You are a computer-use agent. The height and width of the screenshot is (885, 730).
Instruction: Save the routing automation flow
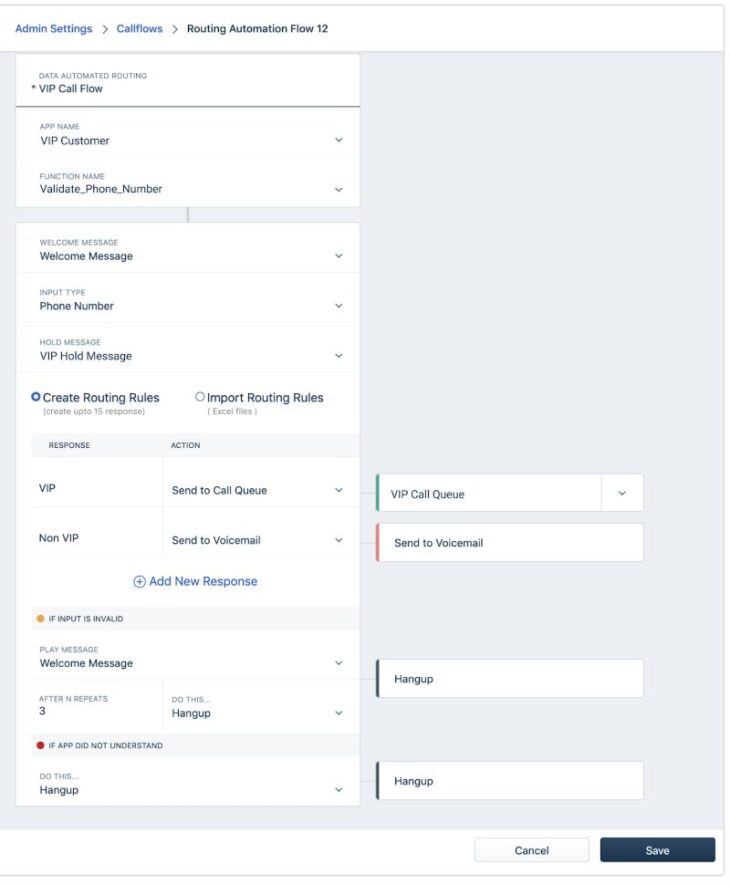657,850
